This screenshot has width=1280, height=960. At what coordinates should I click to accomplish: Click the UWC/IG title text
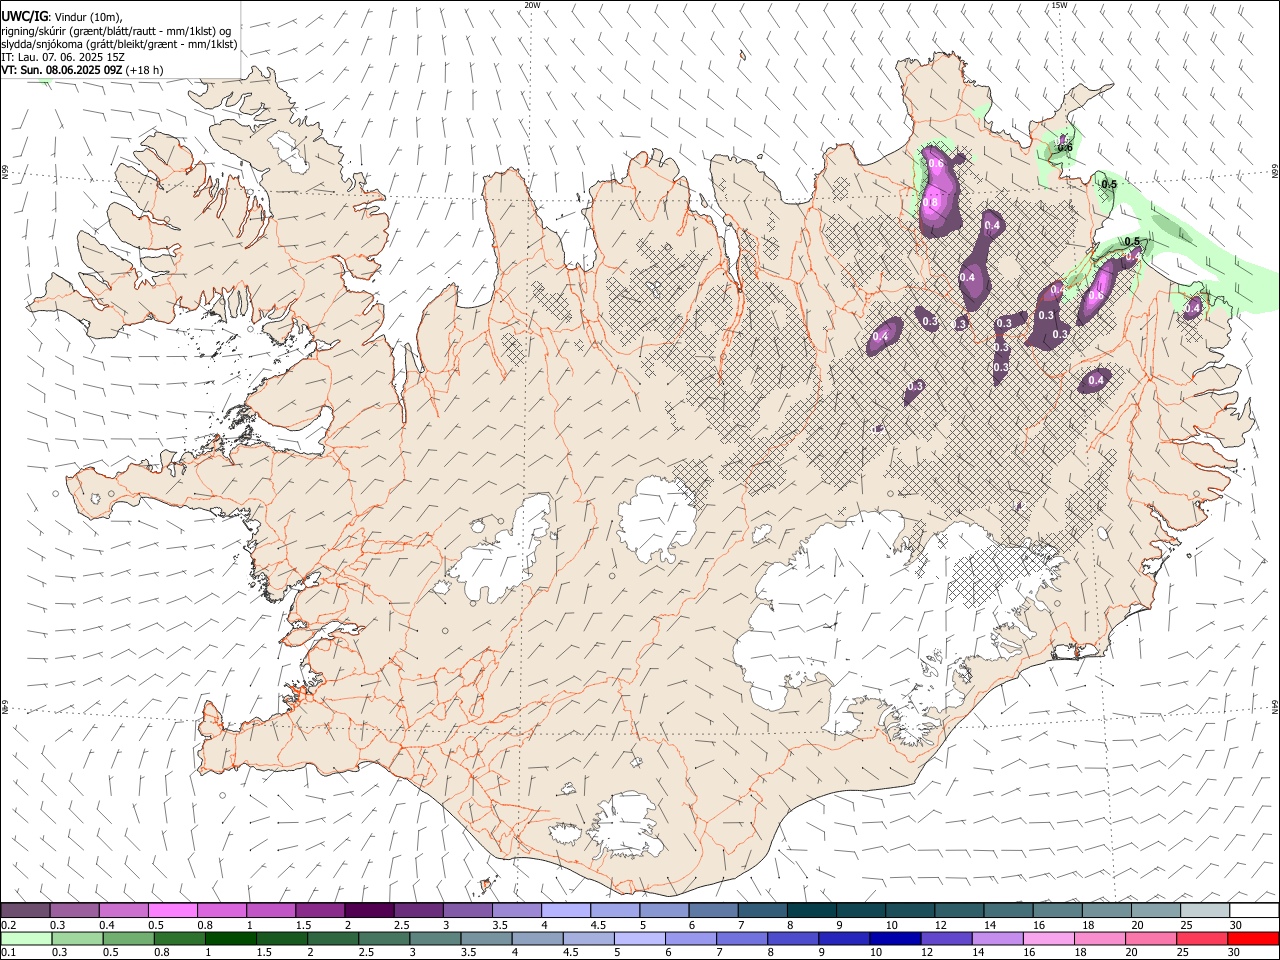click(24, 16)
